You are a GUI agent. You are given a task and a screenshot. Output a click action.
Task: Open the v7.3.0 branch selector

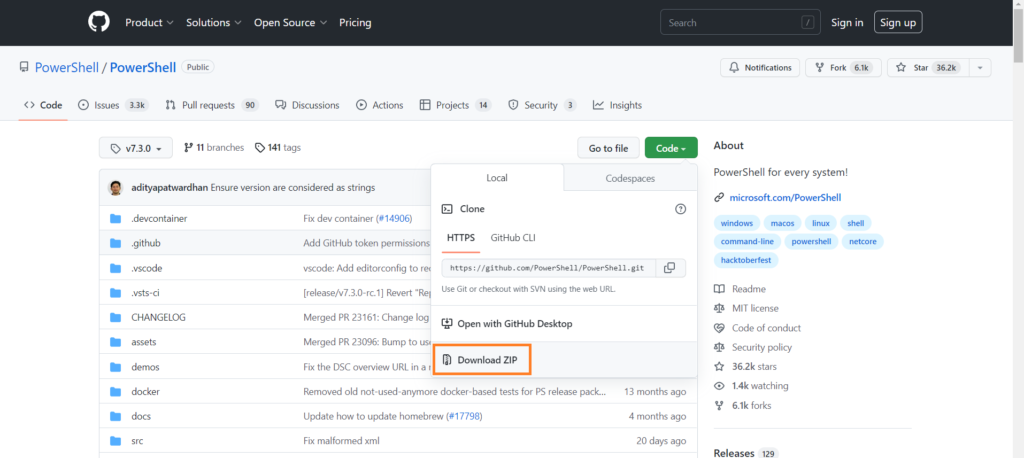[136, 148]
